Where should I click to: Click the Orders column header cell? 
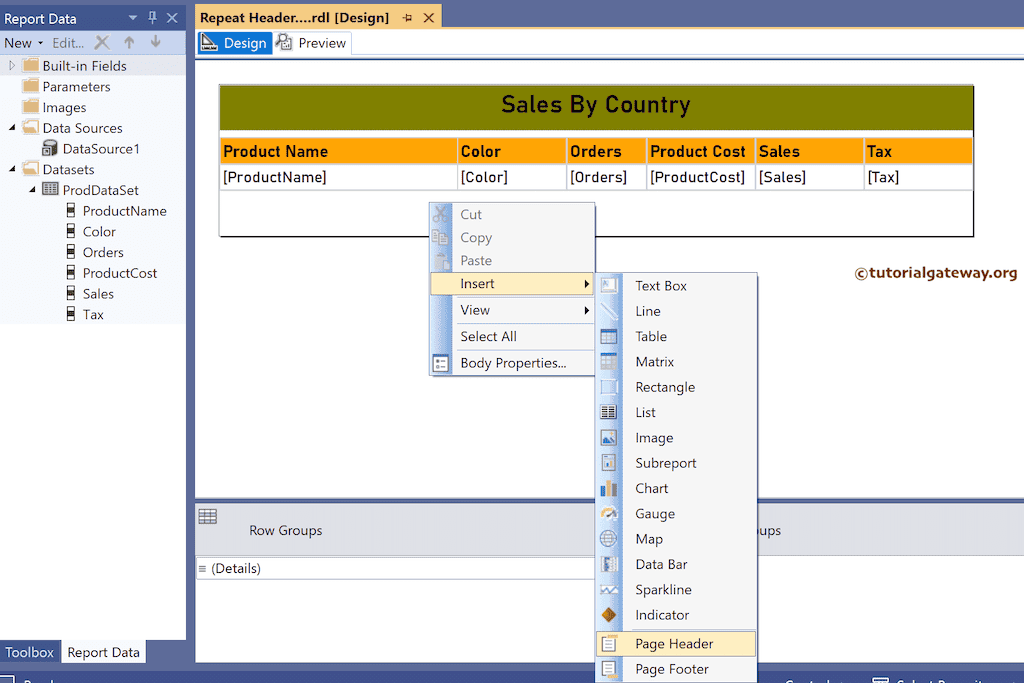(607, 151)
